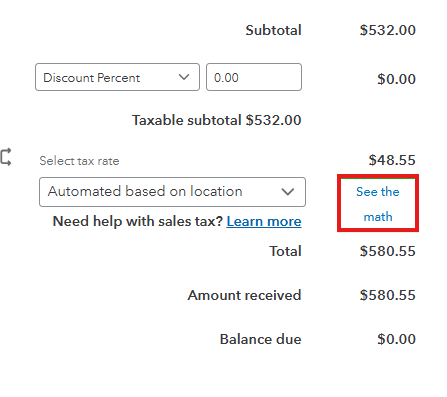
Task: Click the Balance due label
Action: pyautogui.click(x=261, y=339)
